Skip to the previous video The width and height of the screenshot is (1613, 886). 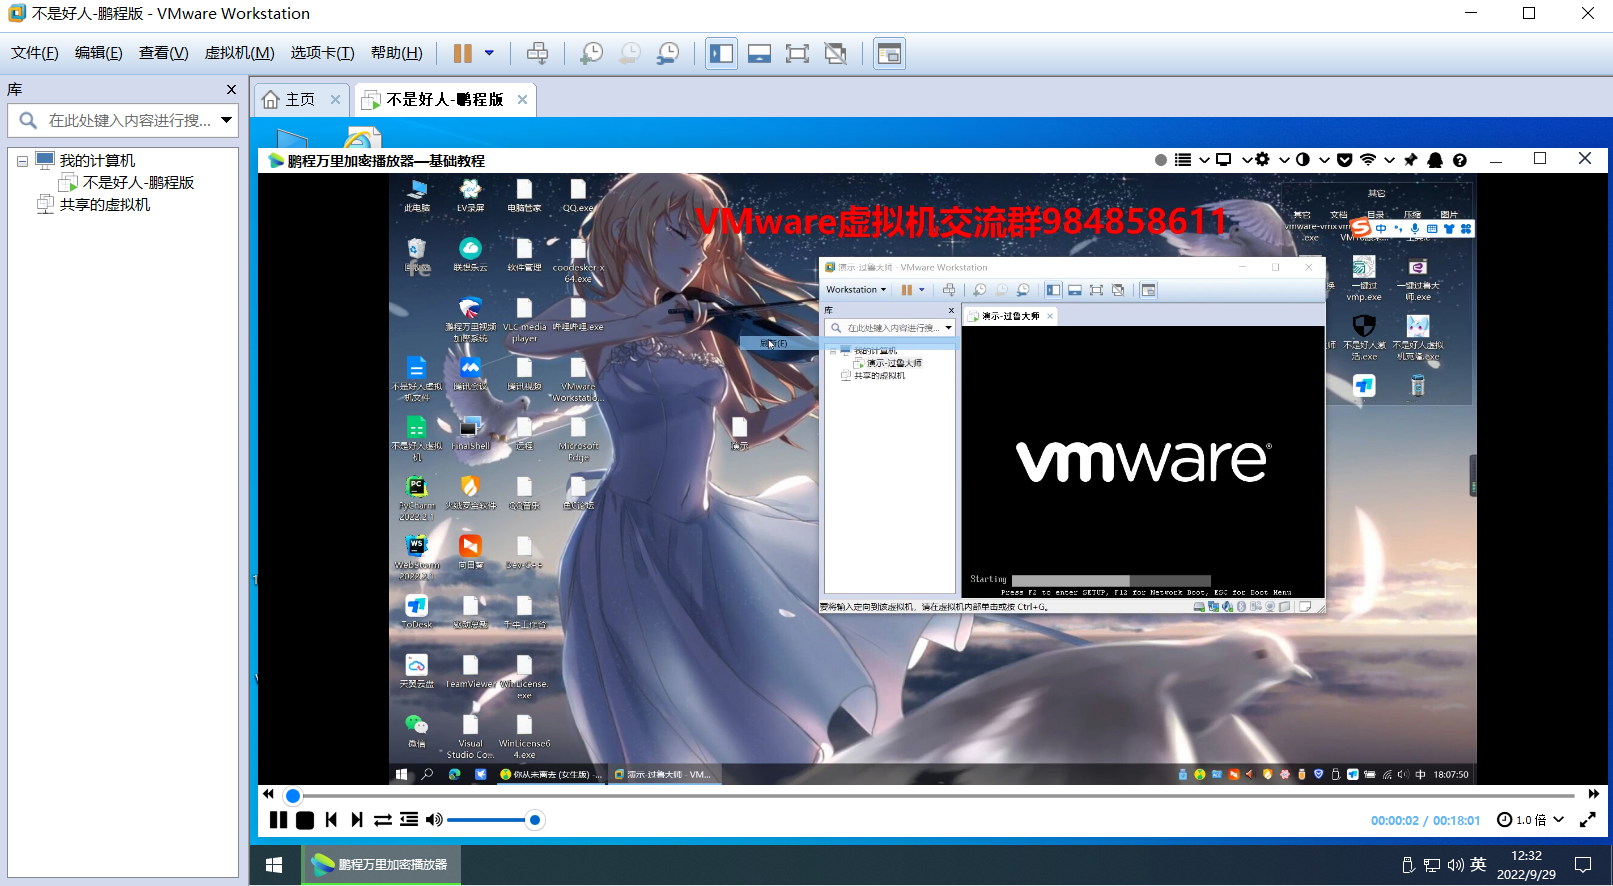click(331, 820)
